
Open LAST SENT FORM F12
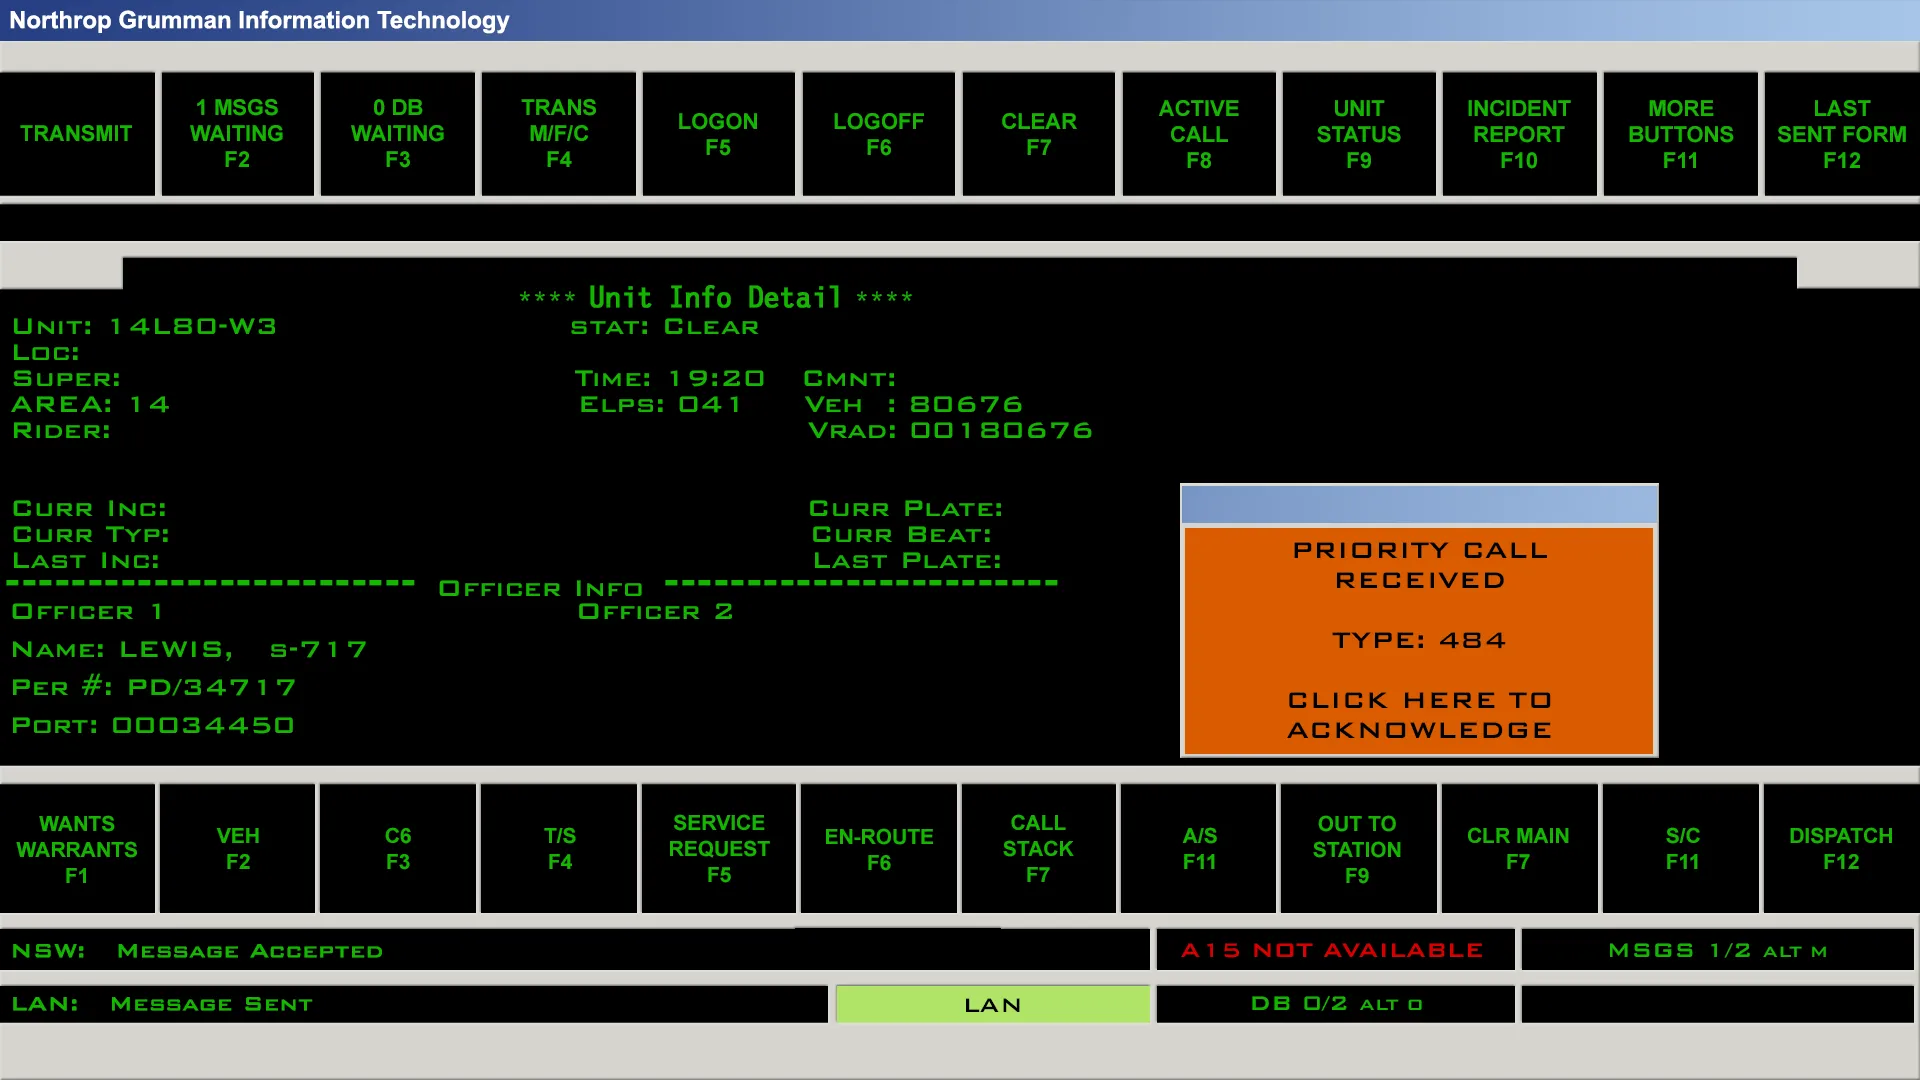click(x=1841, y=134)
